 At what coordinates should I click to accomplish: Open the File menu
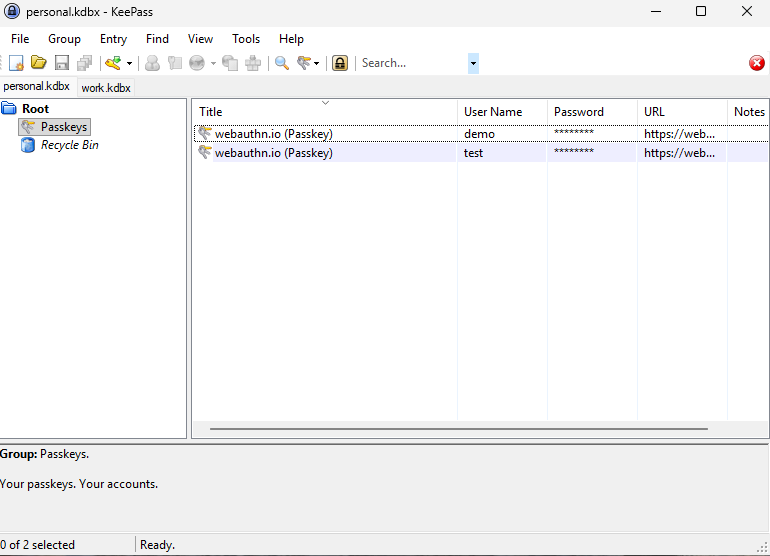pyautogui.click(x=20, y=39)
